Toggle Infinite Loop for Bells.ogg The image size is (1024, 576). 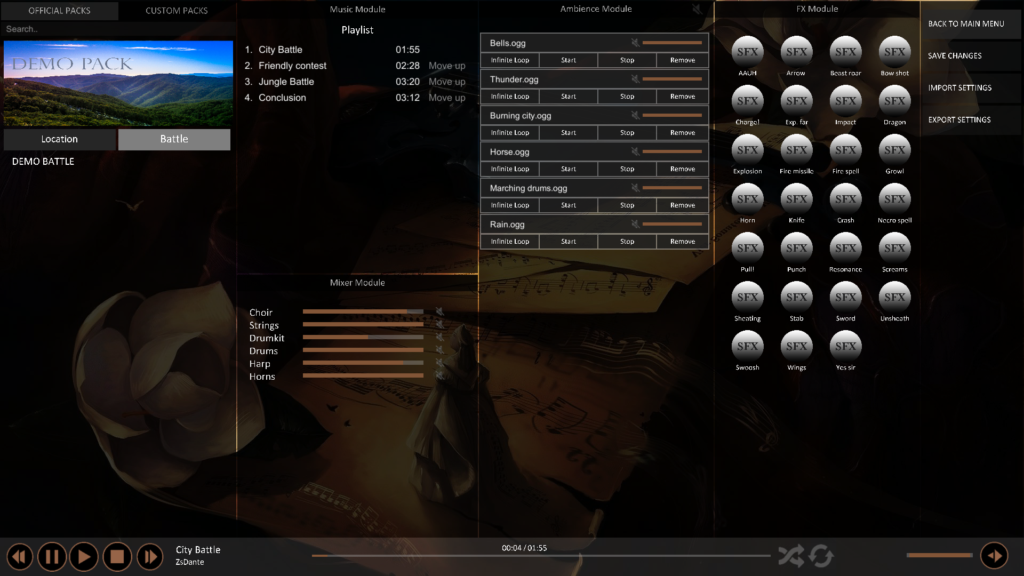pos(510,60)
